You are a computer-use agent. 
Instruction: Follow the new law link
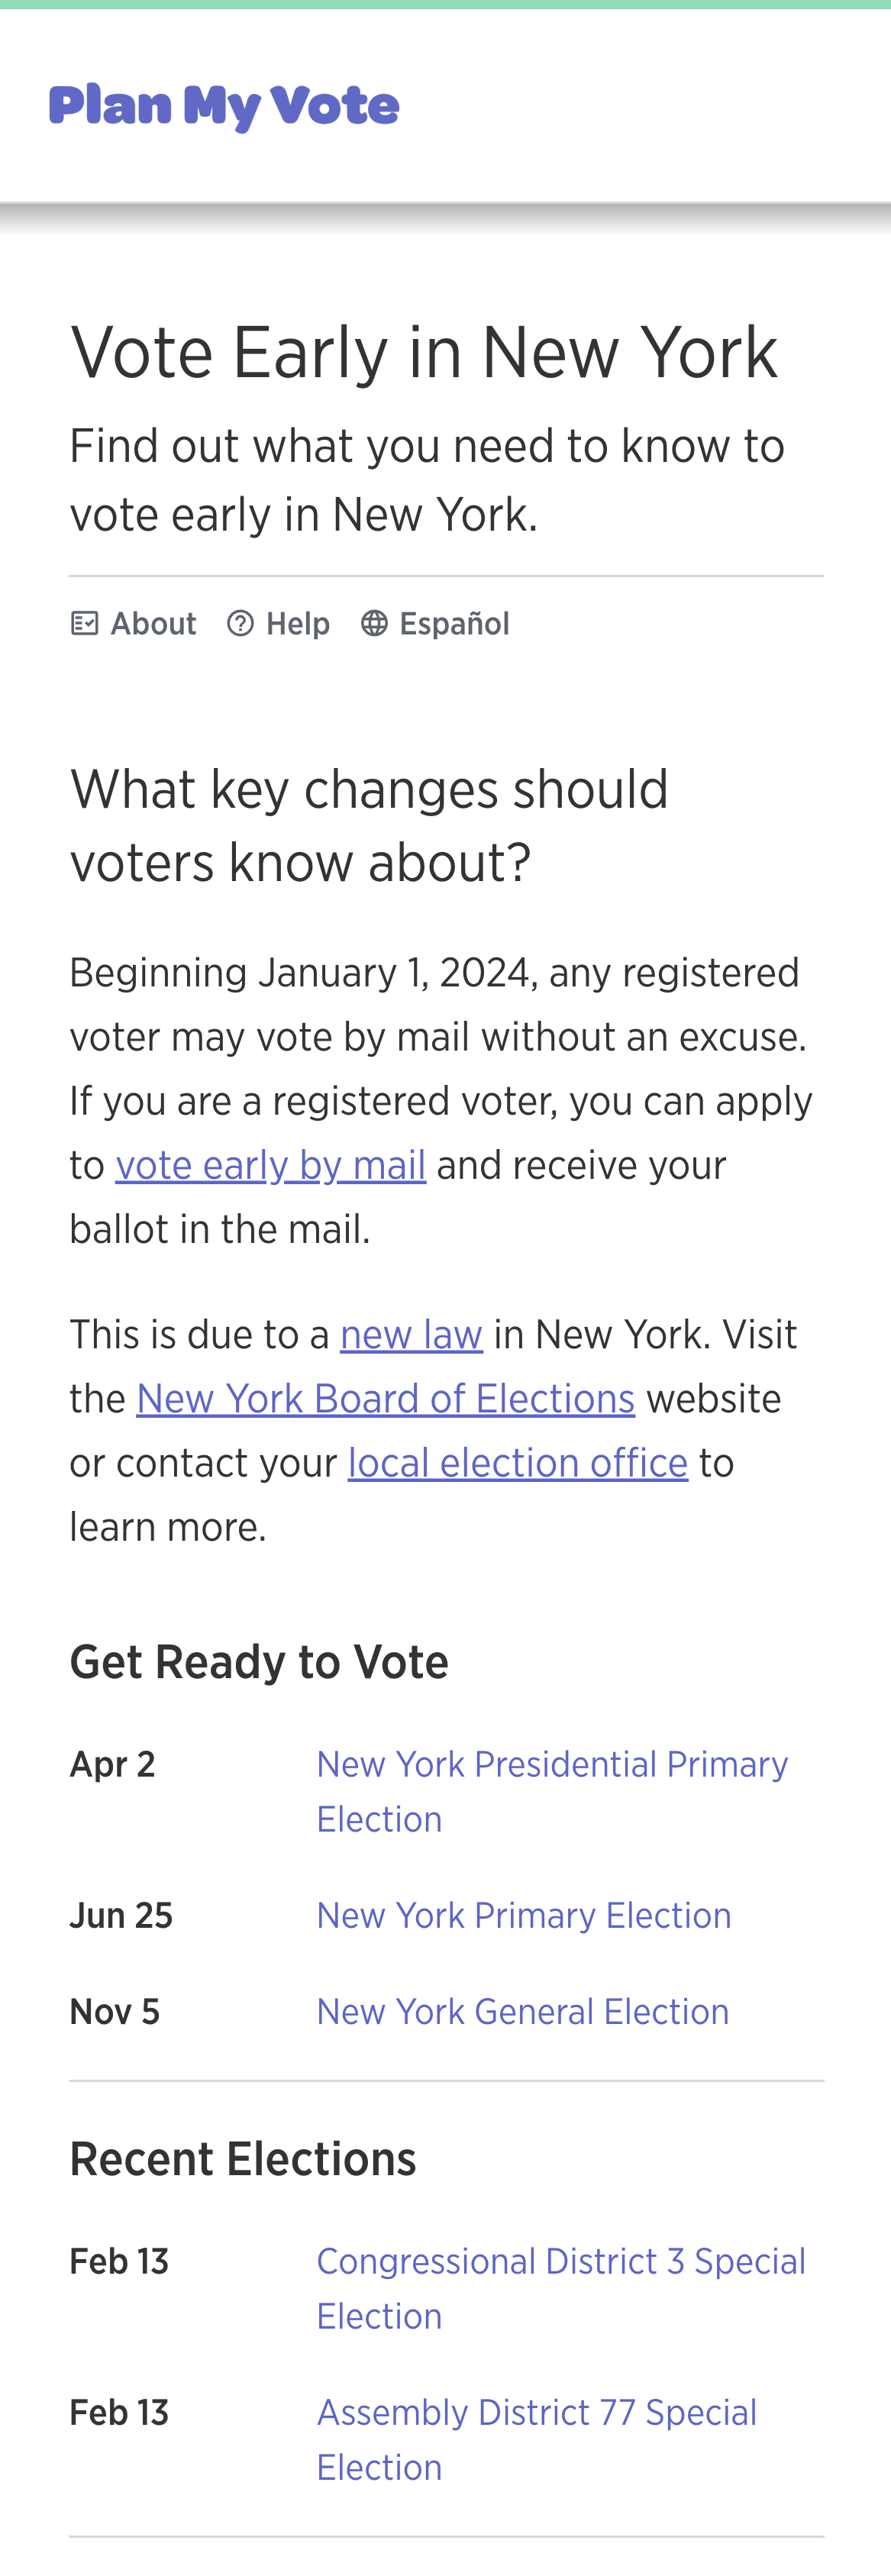tap(411, 1332)
